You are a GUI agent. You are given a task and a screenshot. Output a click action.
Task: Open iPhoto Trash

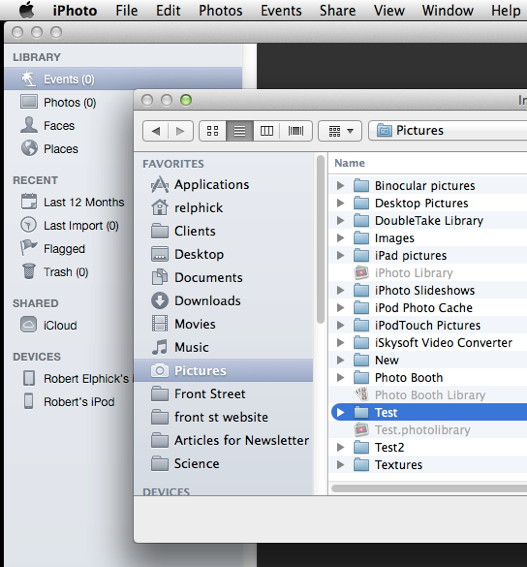(x=55, y=272)
